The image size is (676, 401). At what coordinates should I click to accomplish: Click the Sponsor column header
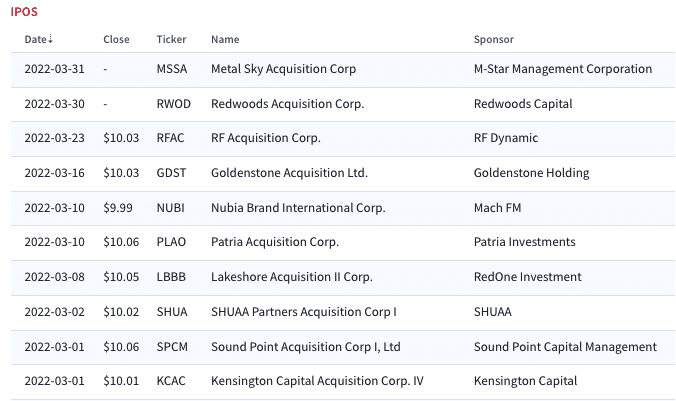tap(494, 39)
